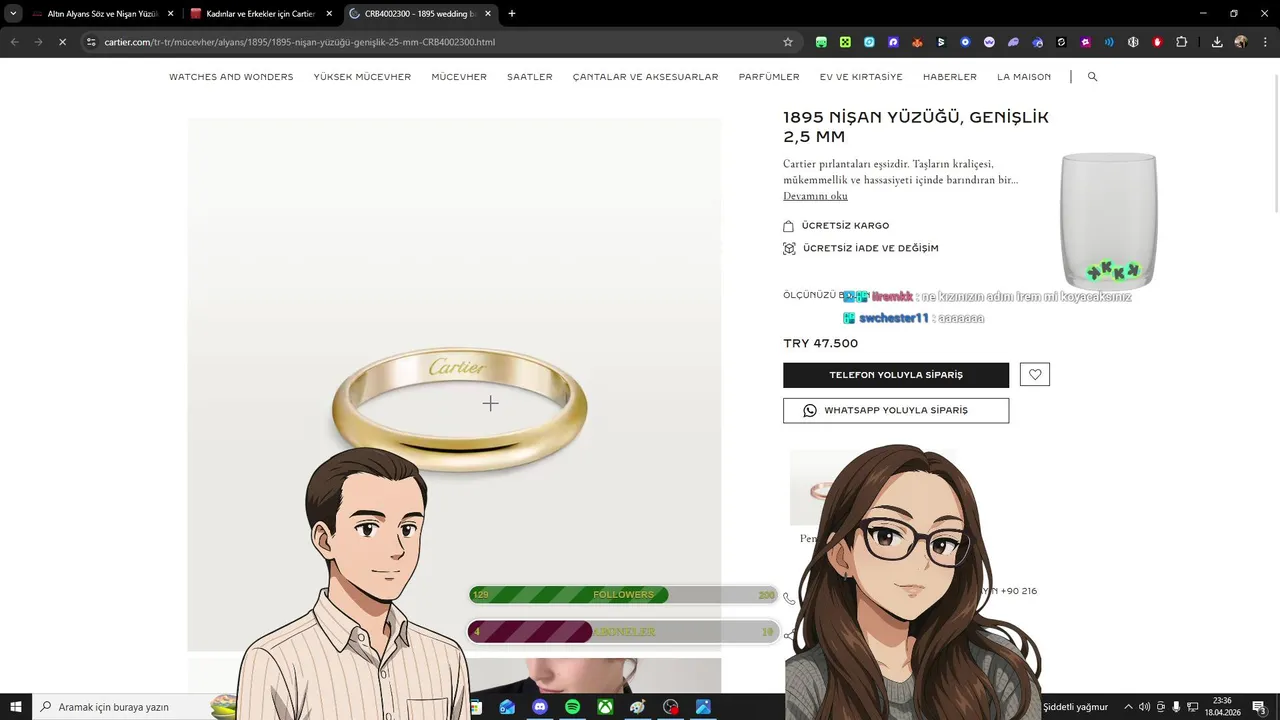The width and height of the screenshot is (1280, 720).
Task: Click the green smiley extension icon
Action: (x=821, y=42)
